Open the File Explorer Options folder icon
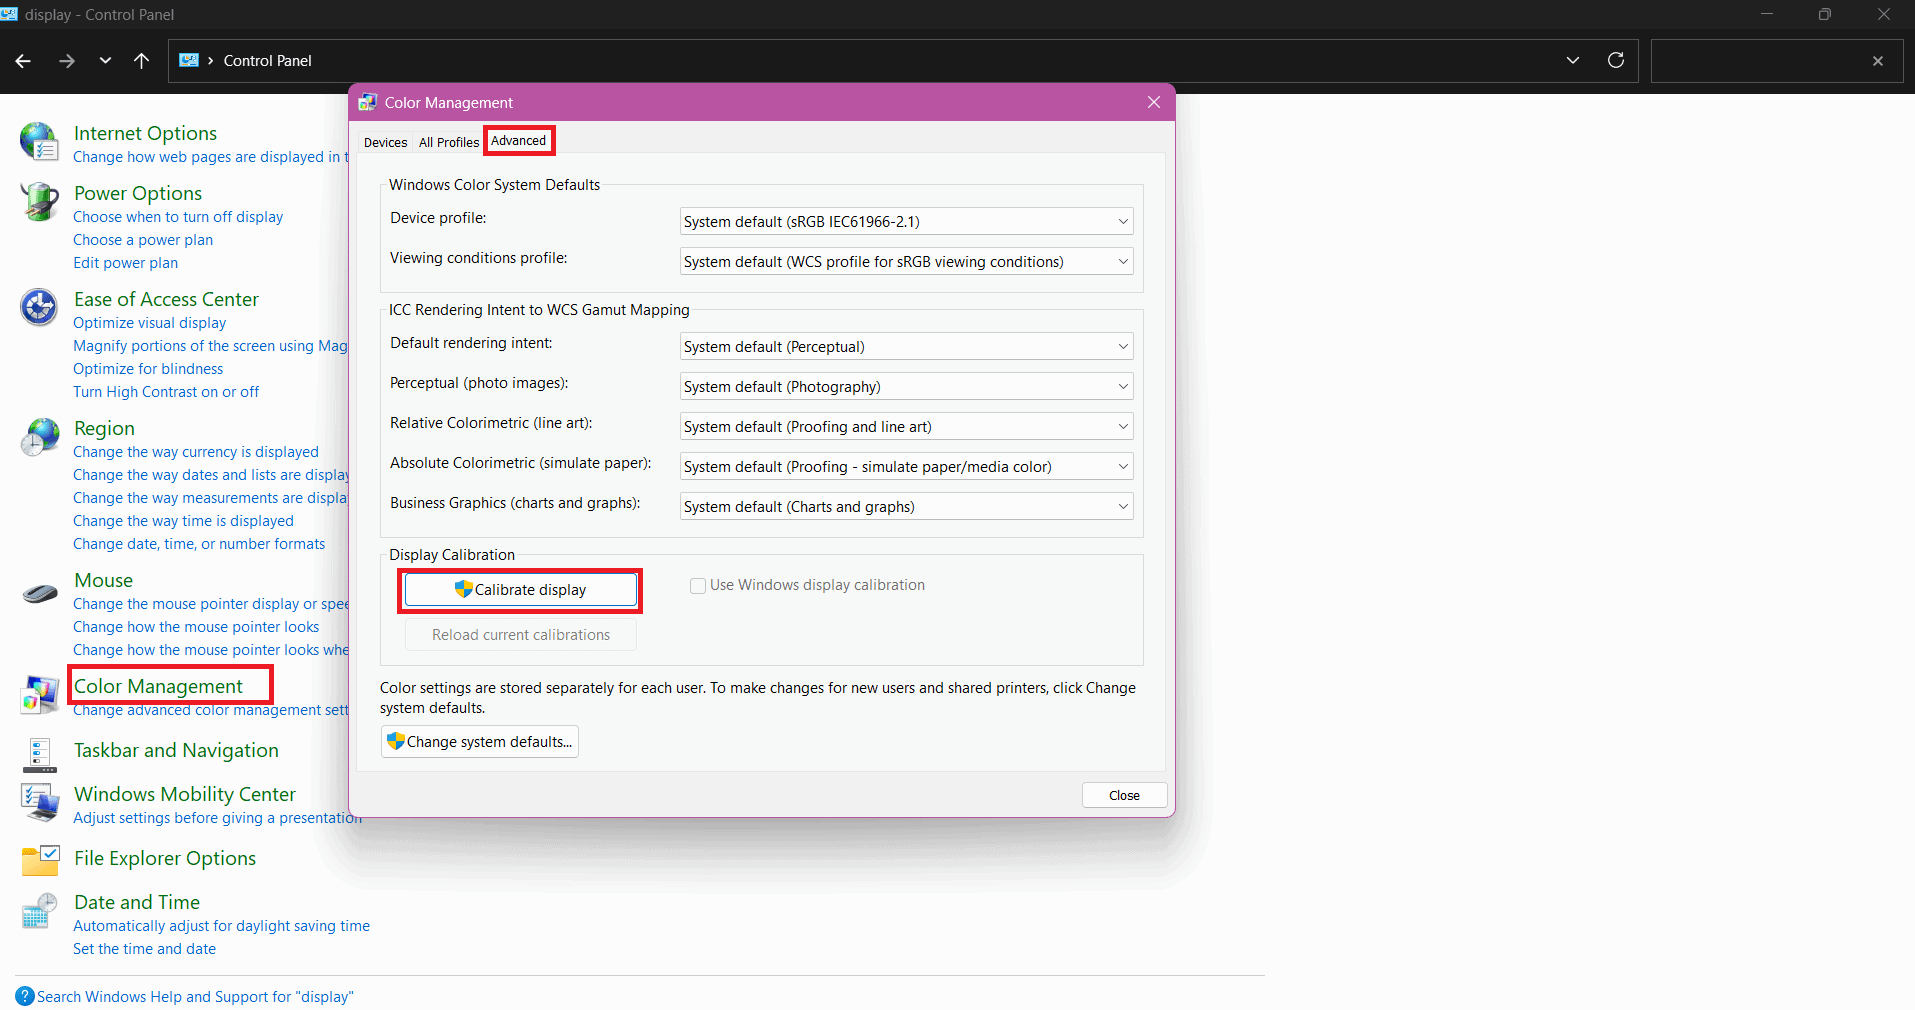Screen dimensions: 1915x1010 [39, 860]
